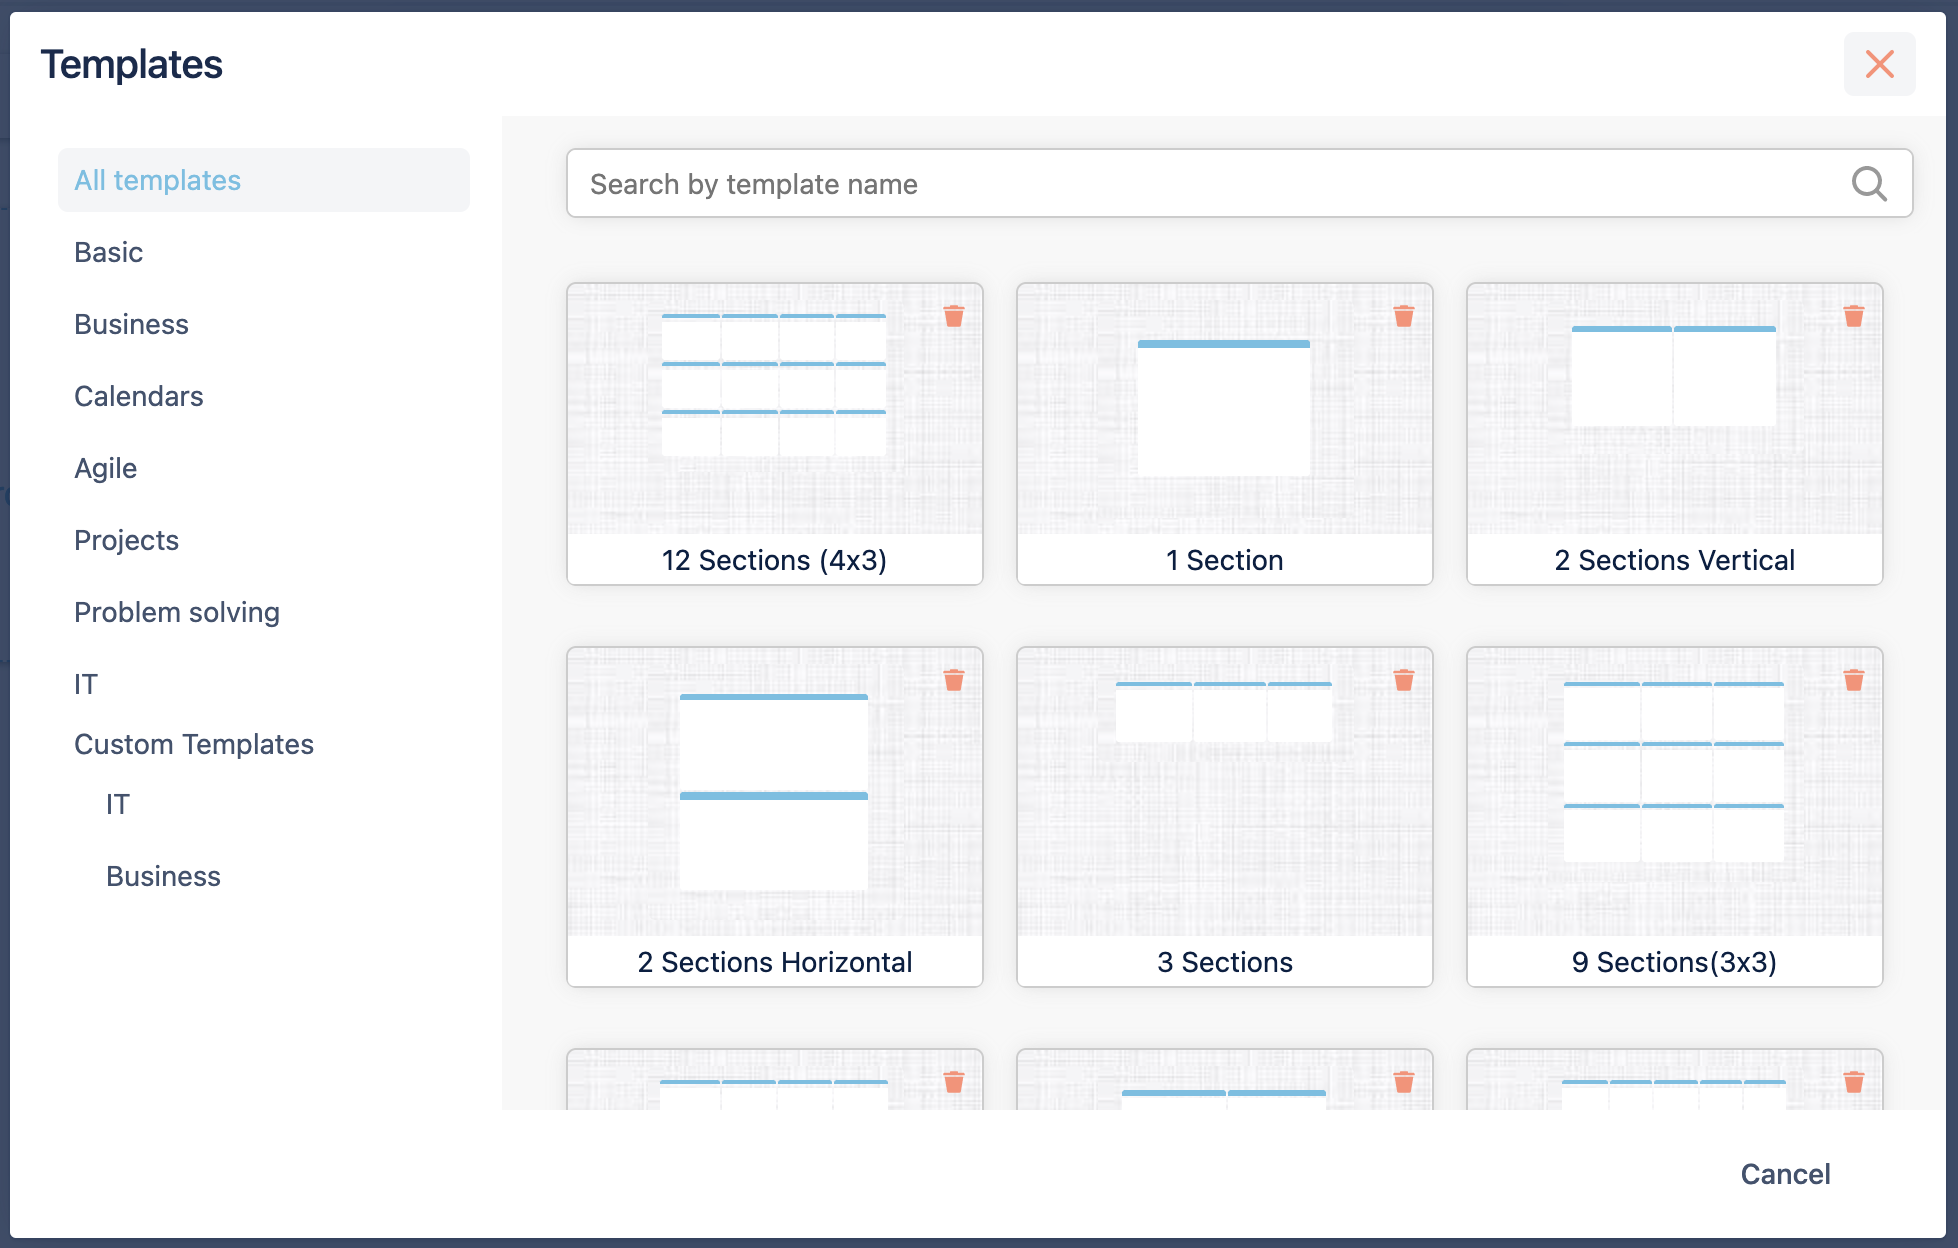Click the search magnifier icon
The image size is (1958, 1248).
point(1868,184)
